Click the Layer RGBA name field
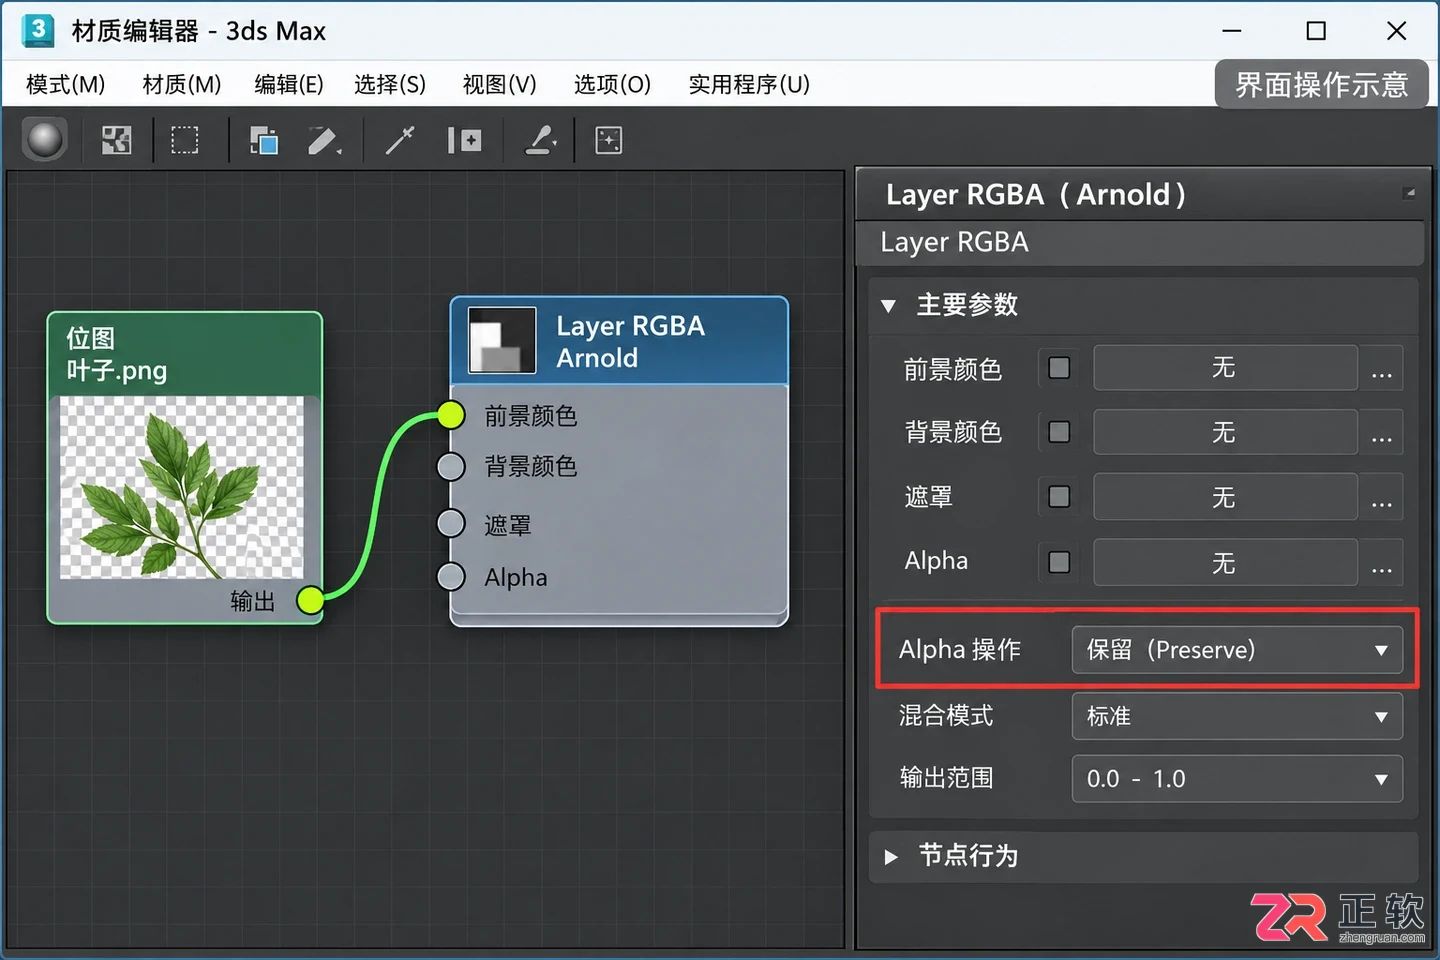Viewport: 1440px width, 960px height. [1140, 243]
